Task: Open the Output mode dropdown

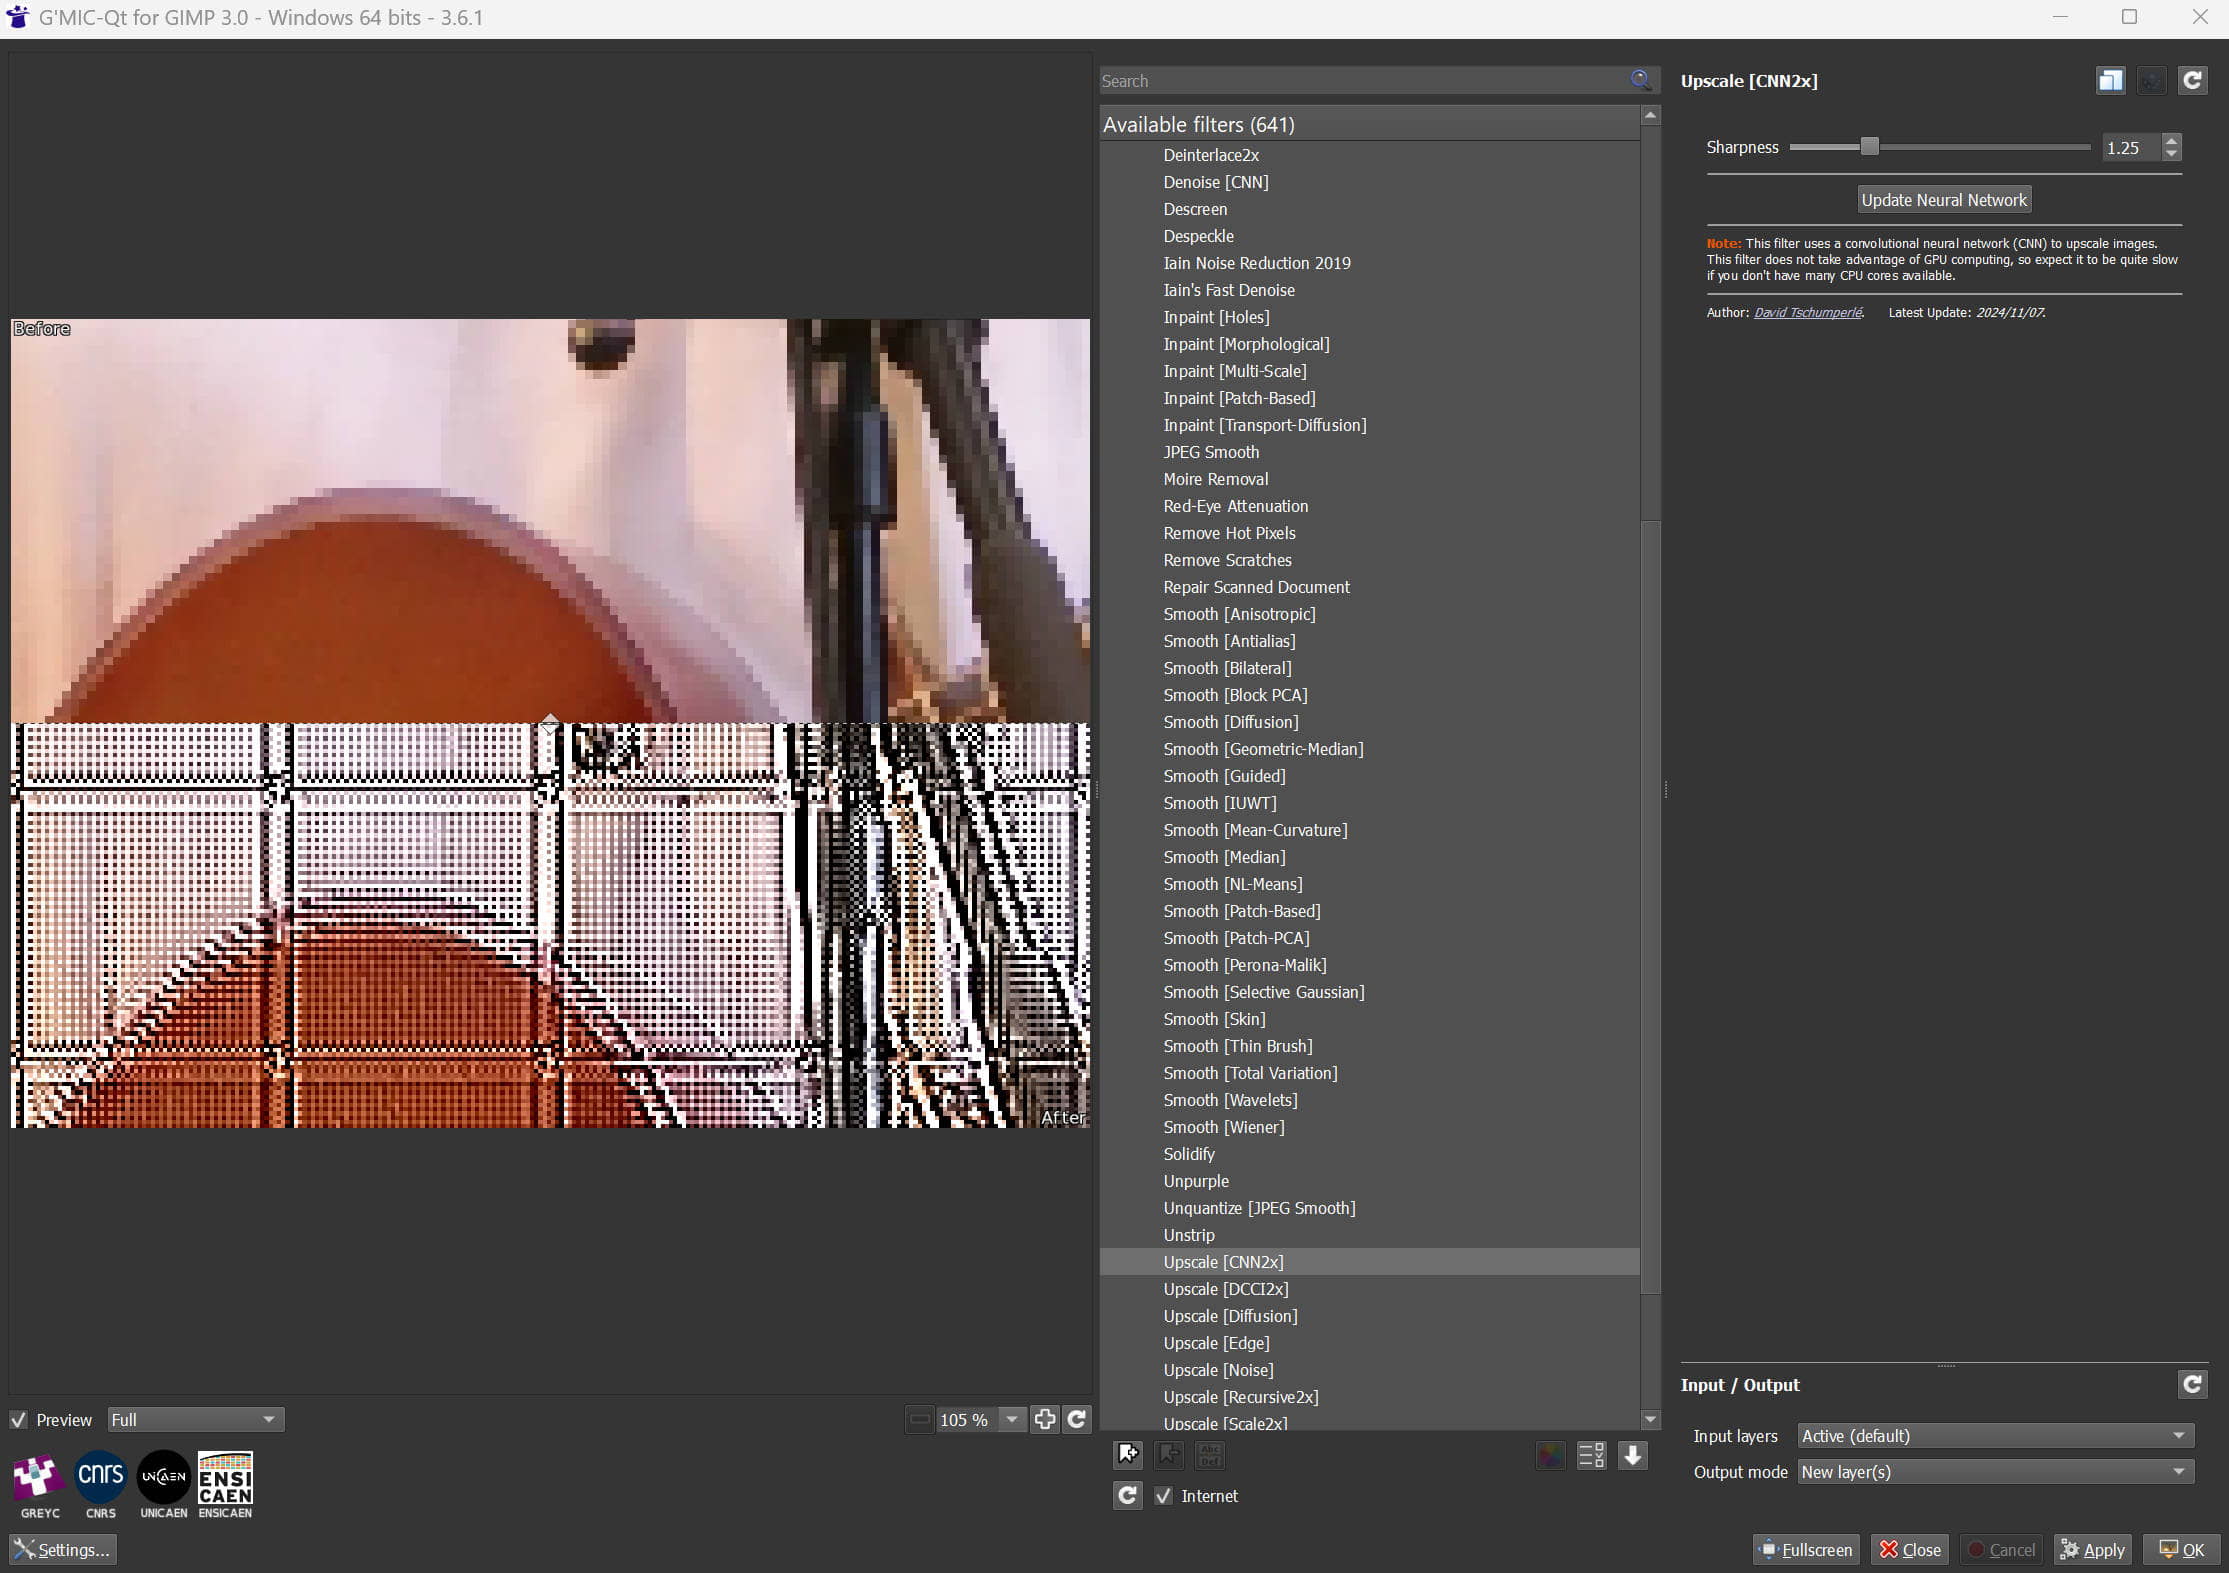Action: [1994, 1472]
